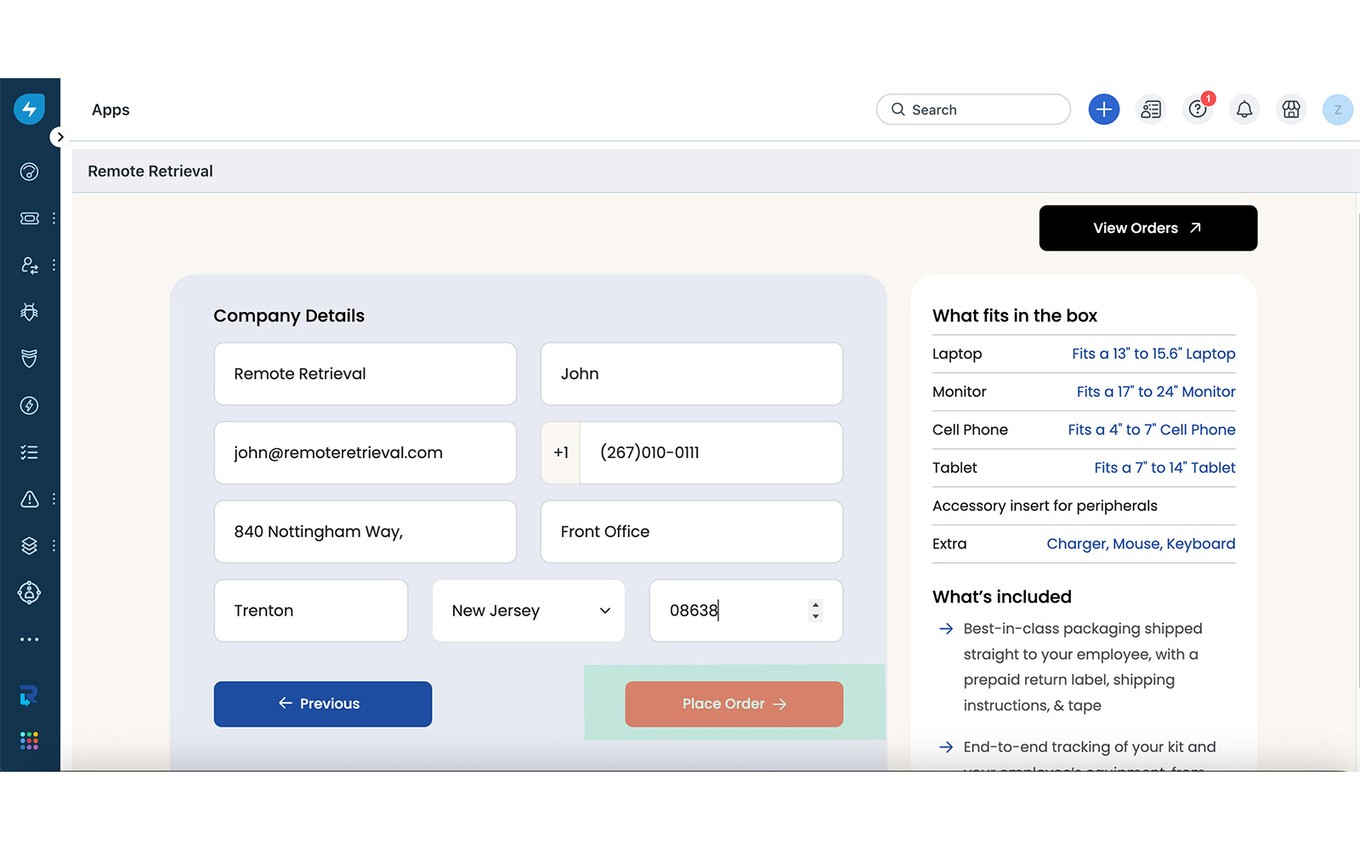Open the Dashboard gauge icon in sidebar
Image resolution: width=1360 pixels, height=850 pixels.
(29, 172)
